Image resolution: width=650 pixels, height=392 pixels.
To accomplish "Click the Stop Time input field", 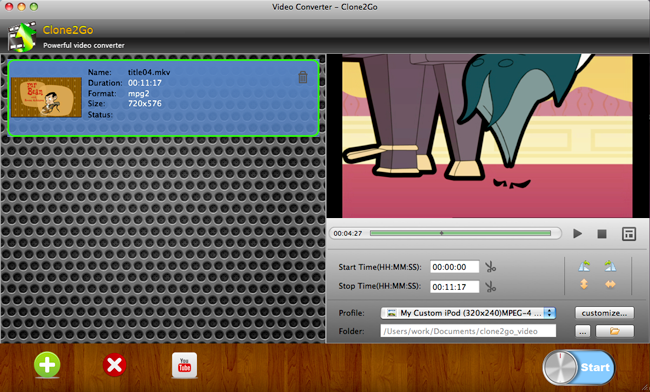I will 454,286.
